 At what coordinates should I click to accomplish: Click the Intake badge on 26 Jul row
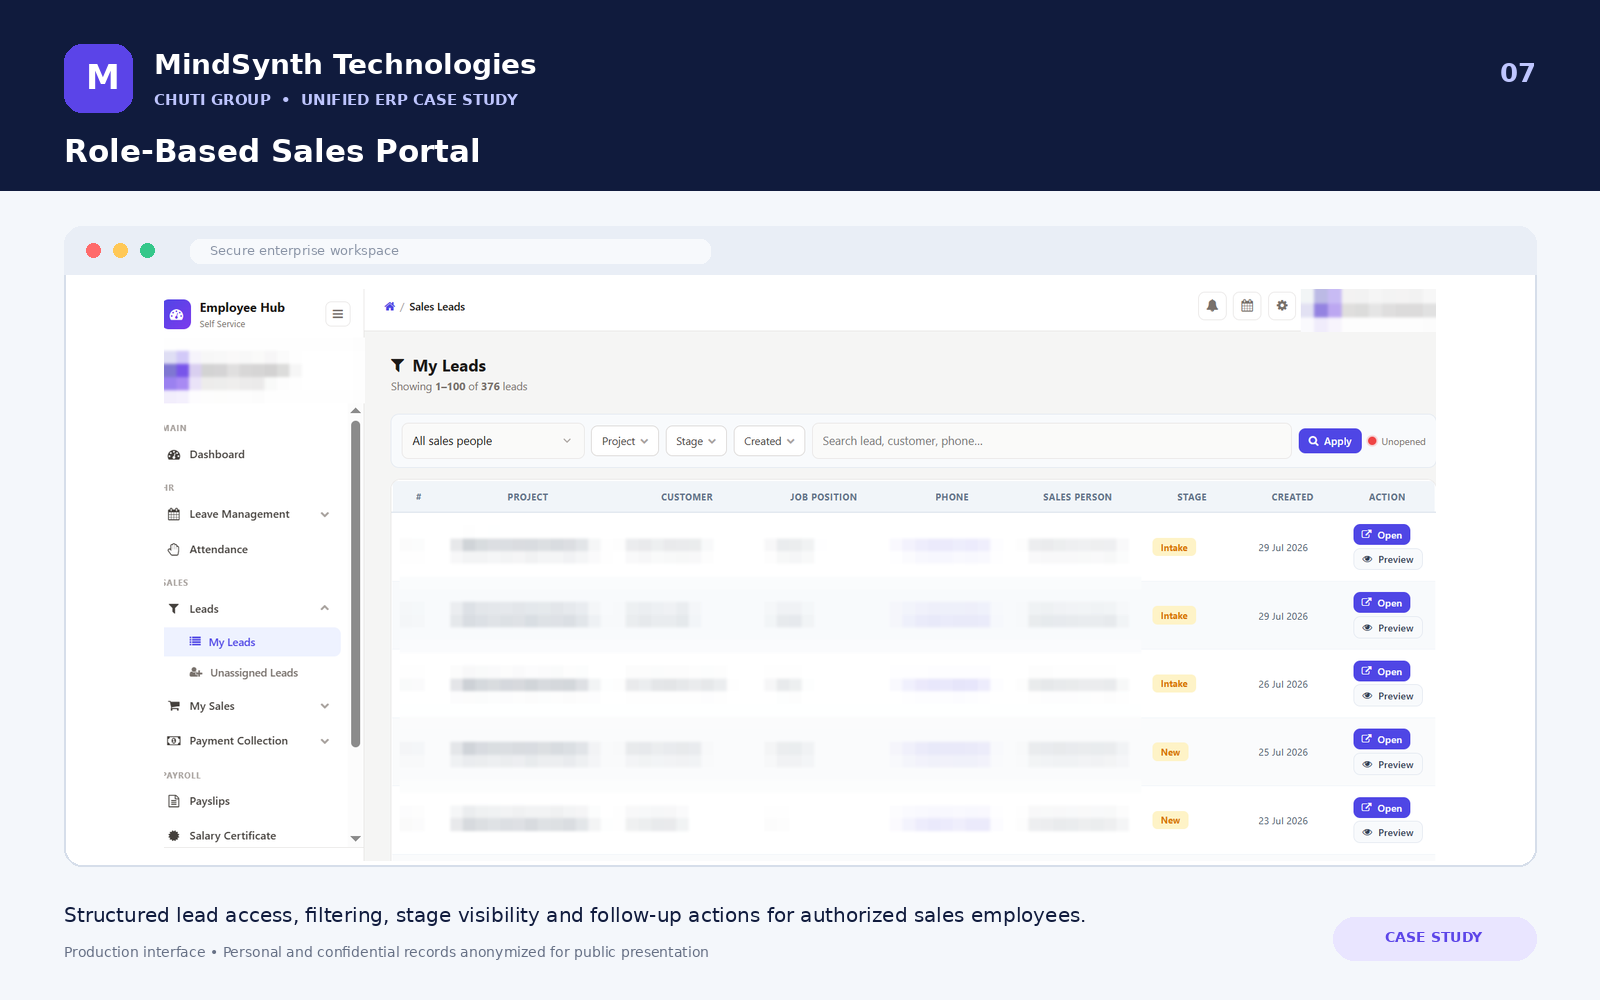click(1174, 684)
